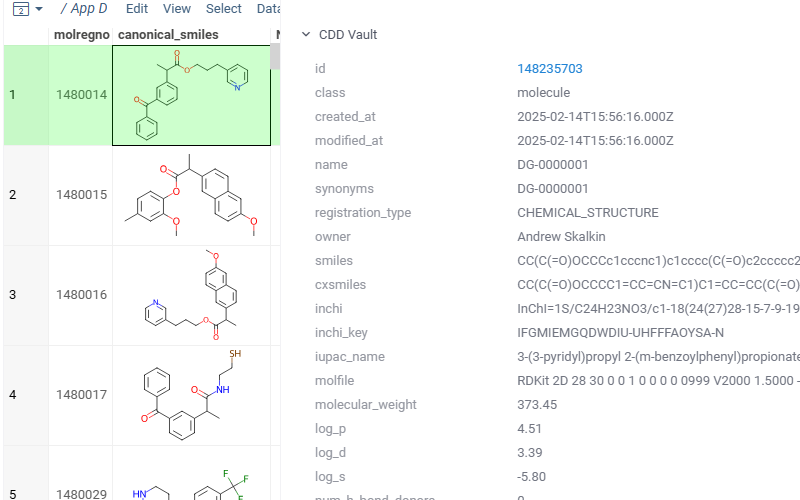Open the Select menu
800x500 pixels.
tap(223, 9)
